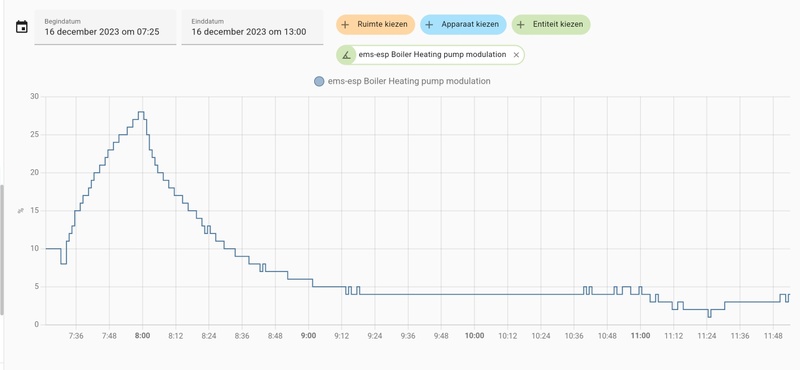Toggle the legend color dot for pump modulation
The width and height of the screenshot is (800, 370).
[319, 81]
